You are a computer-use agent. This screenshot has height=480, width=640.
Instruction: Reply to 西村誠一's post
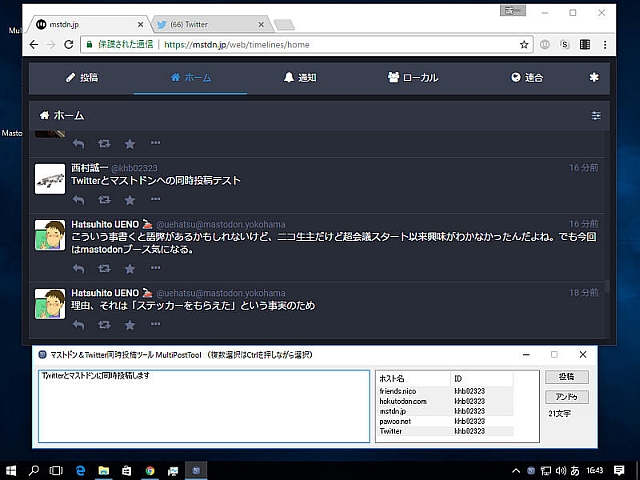coord(78,200)
